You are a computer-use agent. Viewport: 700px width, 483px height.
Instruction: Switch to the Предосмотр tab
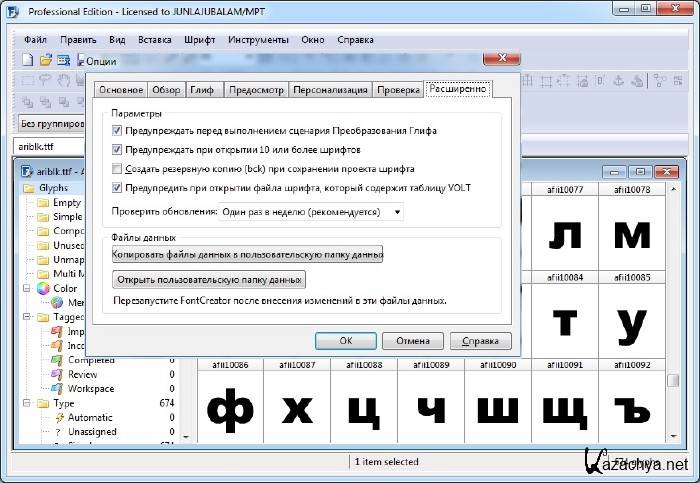[x=255, y=90]
